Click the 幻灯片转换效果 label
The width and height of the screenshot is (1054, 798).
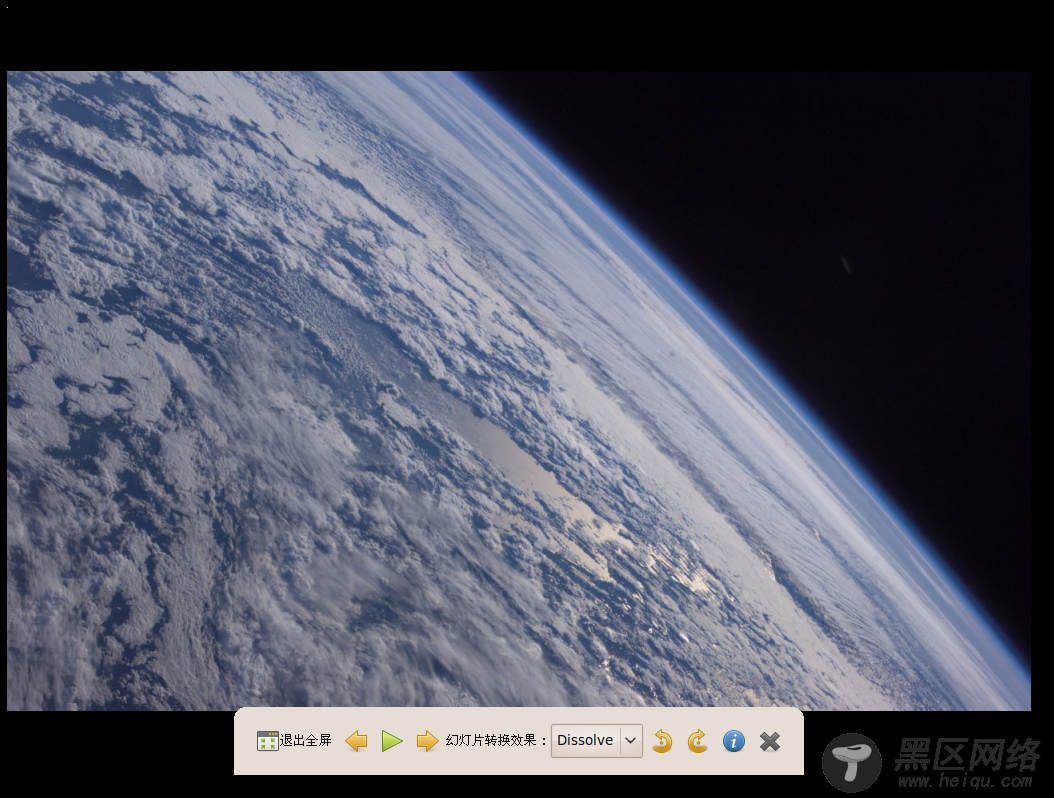491,740
